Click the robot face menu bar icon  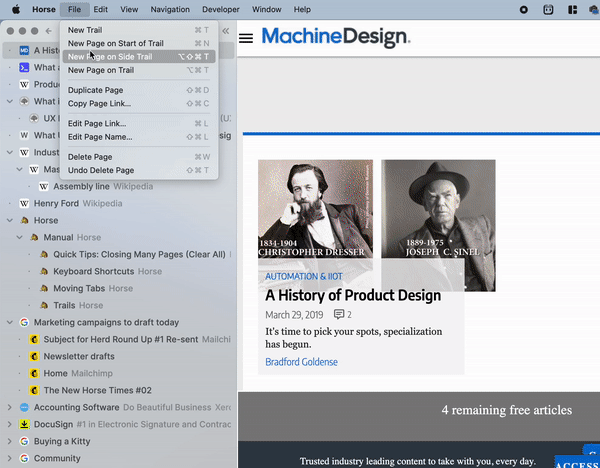[x=548, y=10]
